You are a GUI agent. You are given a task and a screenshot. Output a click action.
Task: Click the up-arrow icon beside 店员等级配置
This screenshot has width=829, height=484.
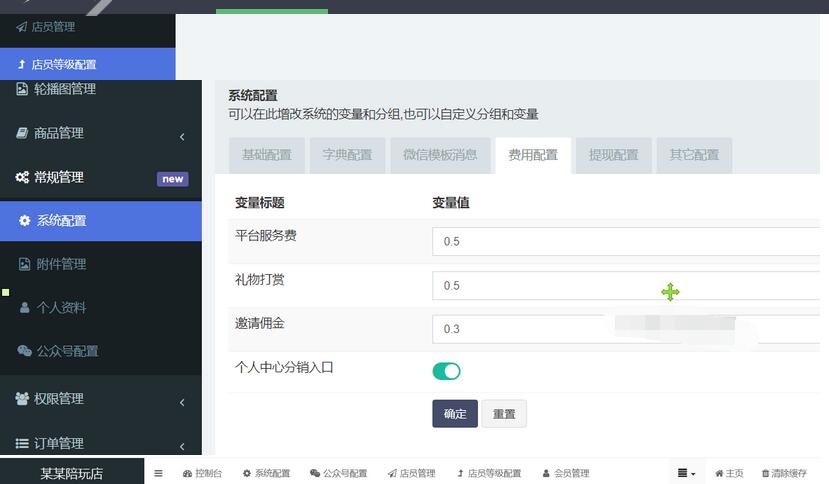[x=22, y=65]
